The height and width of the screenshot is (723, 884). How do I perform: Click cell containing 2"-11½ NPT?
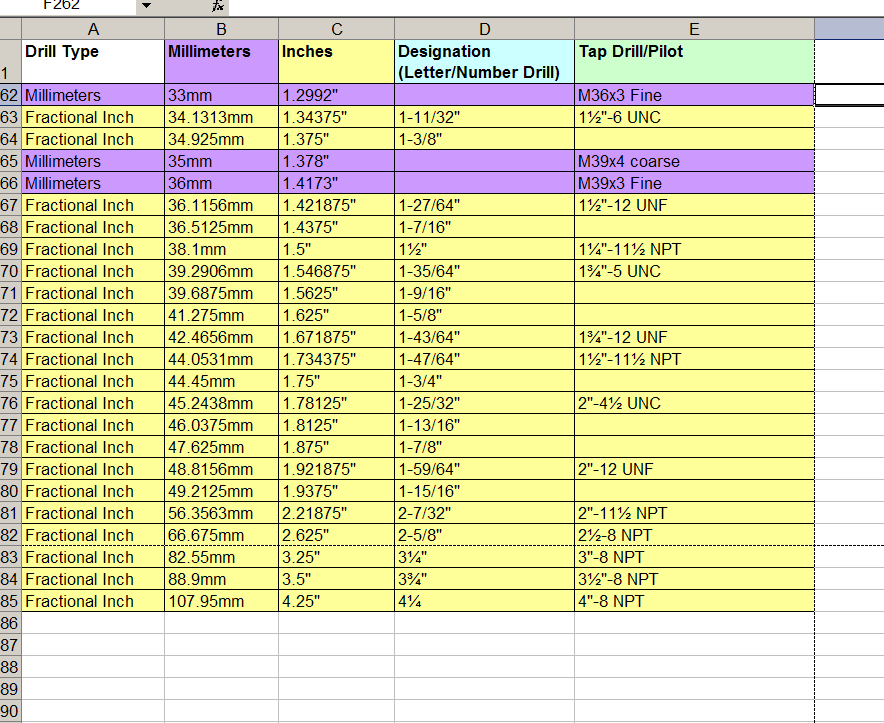pyautogui.click(x=695, y=513)
